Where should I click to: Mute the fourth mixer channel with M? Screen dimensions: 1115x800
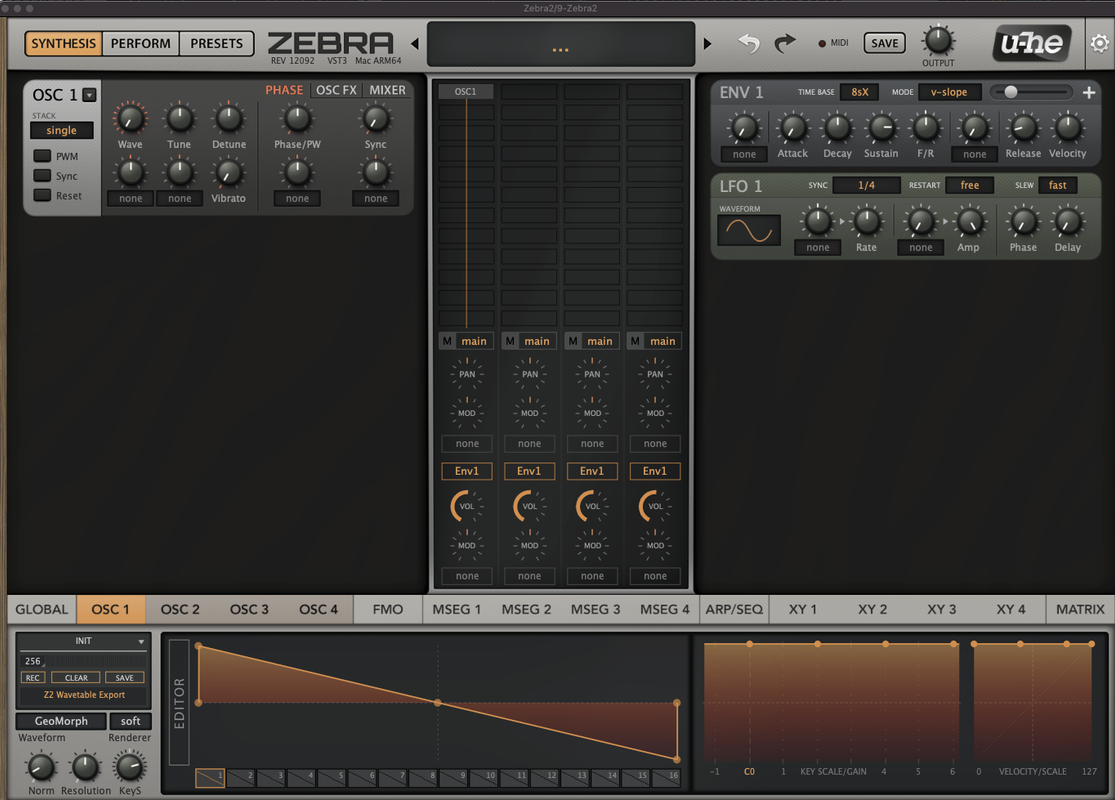635,341
